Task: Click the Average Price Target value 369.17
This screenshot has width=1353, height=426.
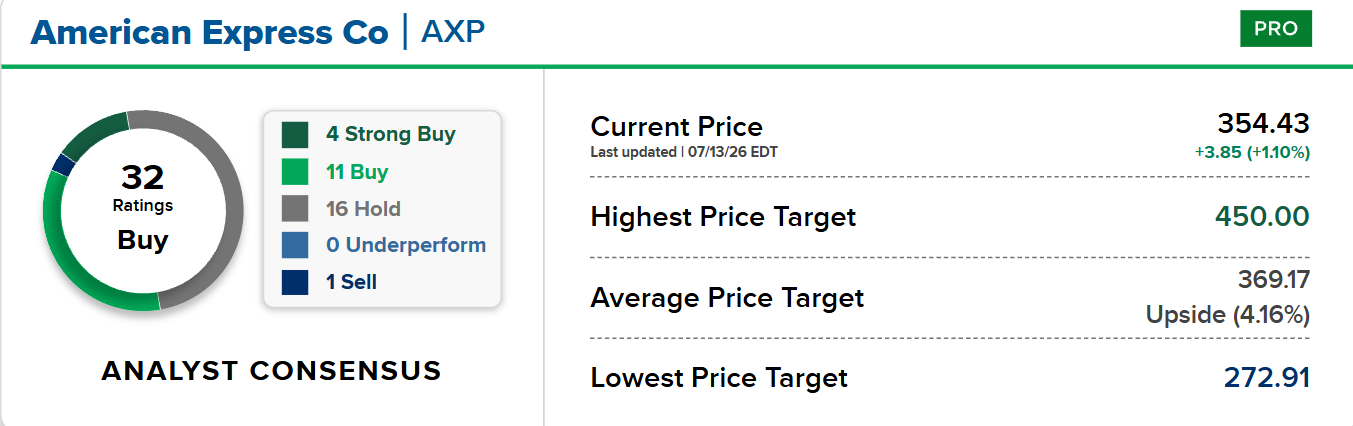Action: coord(1273,280)
